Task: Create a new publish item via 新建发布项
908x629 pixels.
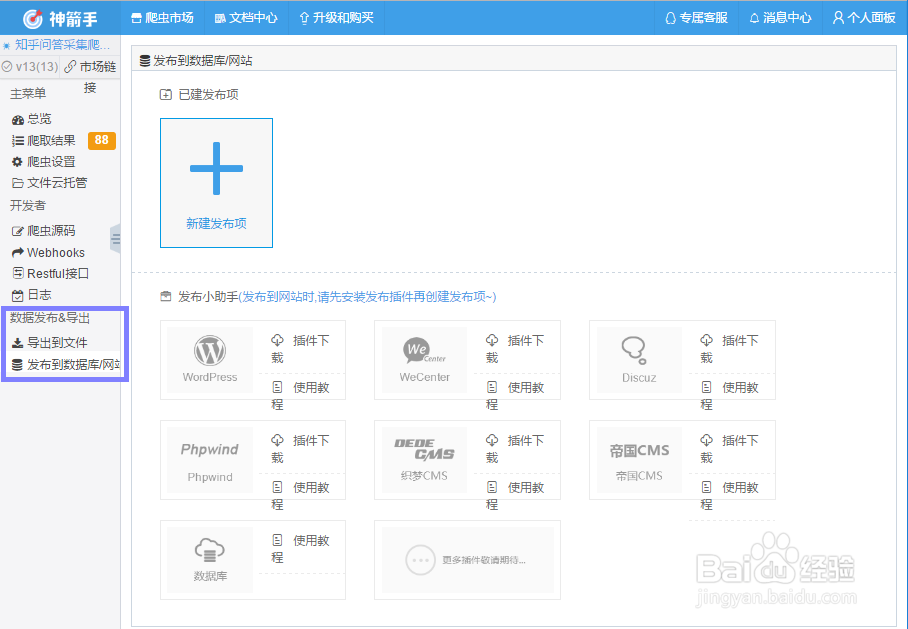Action: [x=216, y=182]
